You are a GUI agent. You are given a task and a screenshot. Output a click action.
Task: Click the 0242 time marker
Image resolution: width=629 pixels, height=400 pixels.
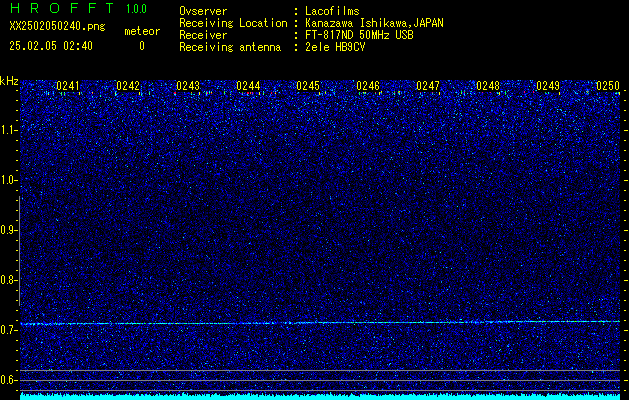[x=128, y=86]
